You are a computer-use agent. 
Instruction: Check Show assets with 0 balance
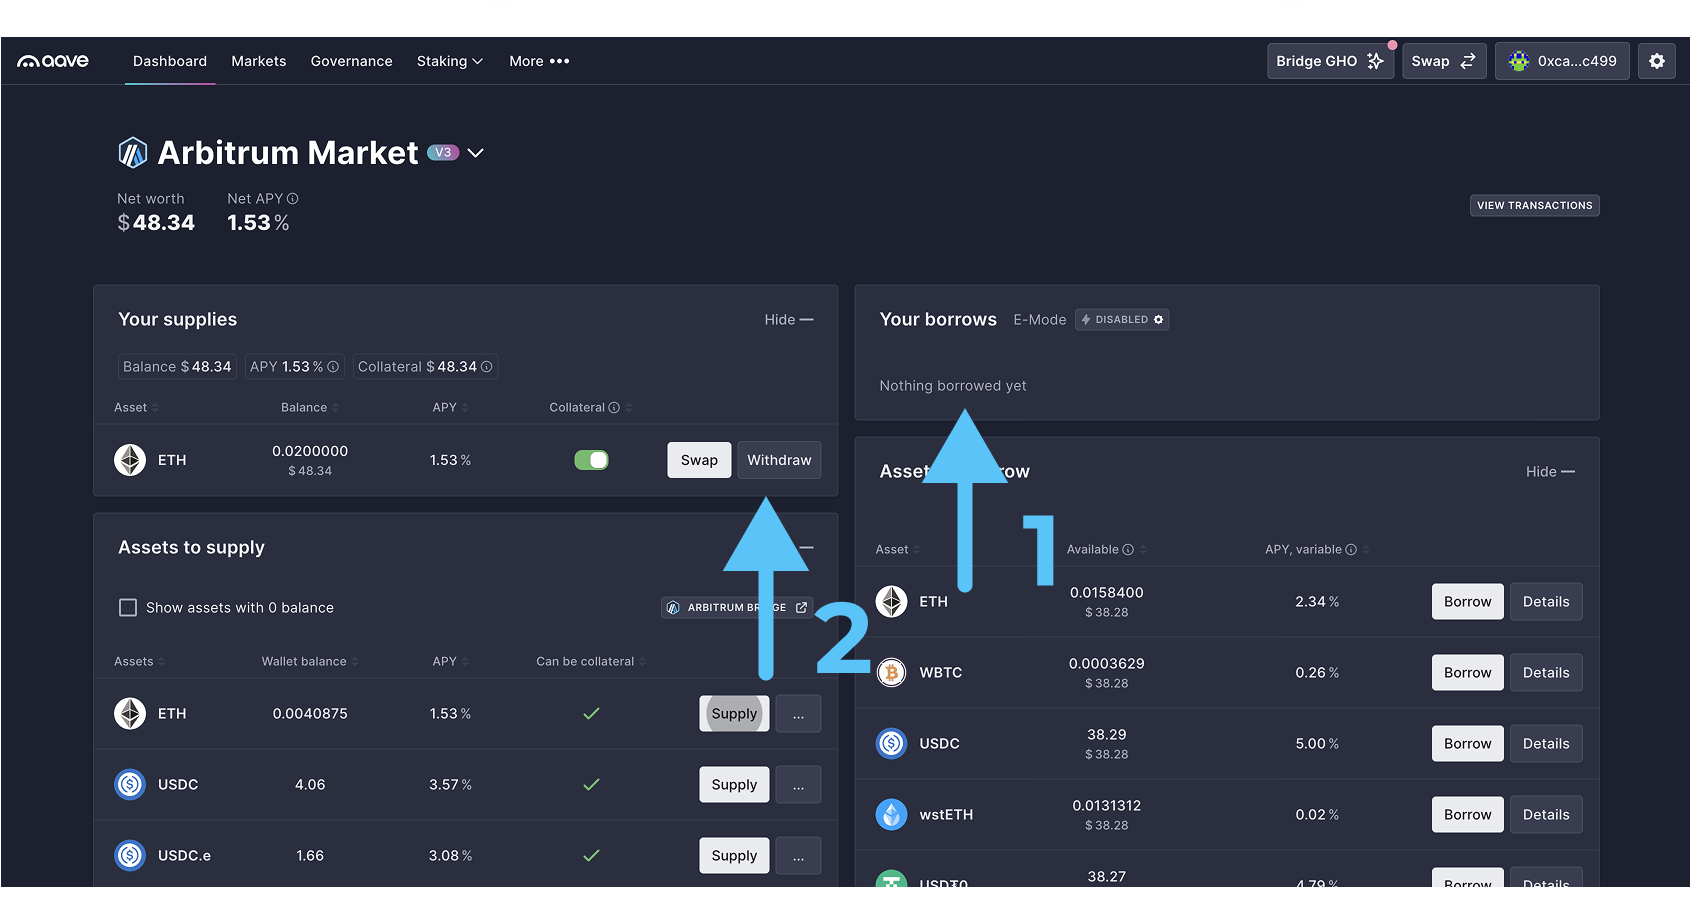point(128,608)
